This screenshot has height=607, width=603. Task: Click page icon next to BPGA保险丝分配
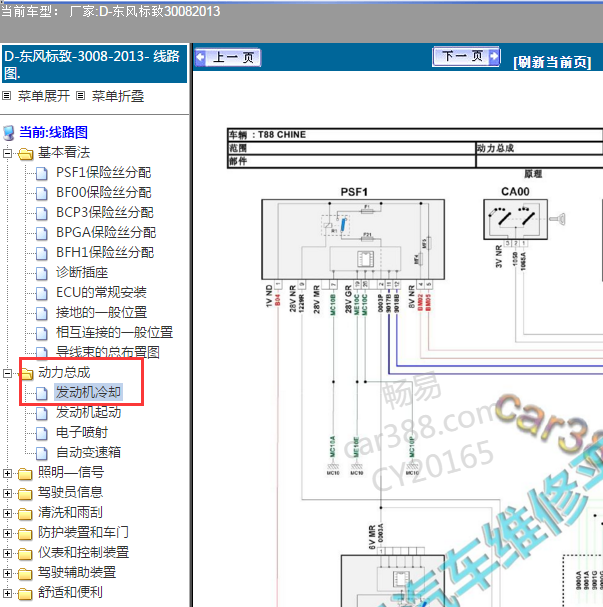[x=42, y=233]
